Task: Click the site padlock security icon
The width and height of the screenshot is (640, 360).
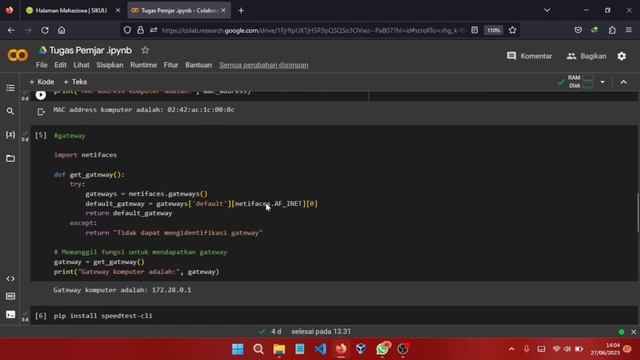Action: click(x=140, y=30)
